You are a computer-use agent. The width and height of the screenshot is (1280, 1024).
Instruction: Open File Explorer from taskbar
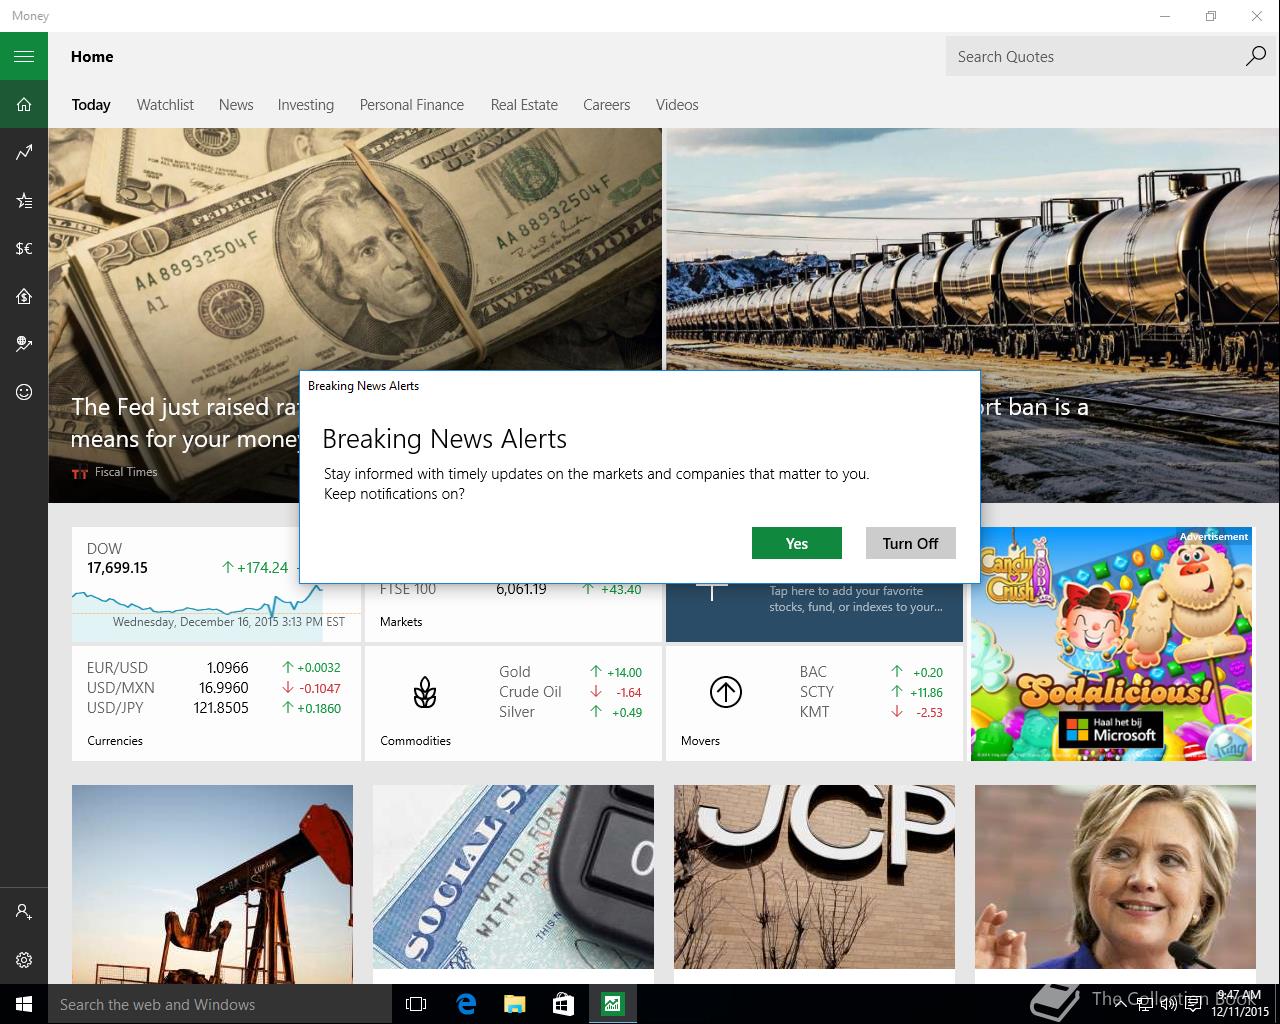[x=514, y=1004]
